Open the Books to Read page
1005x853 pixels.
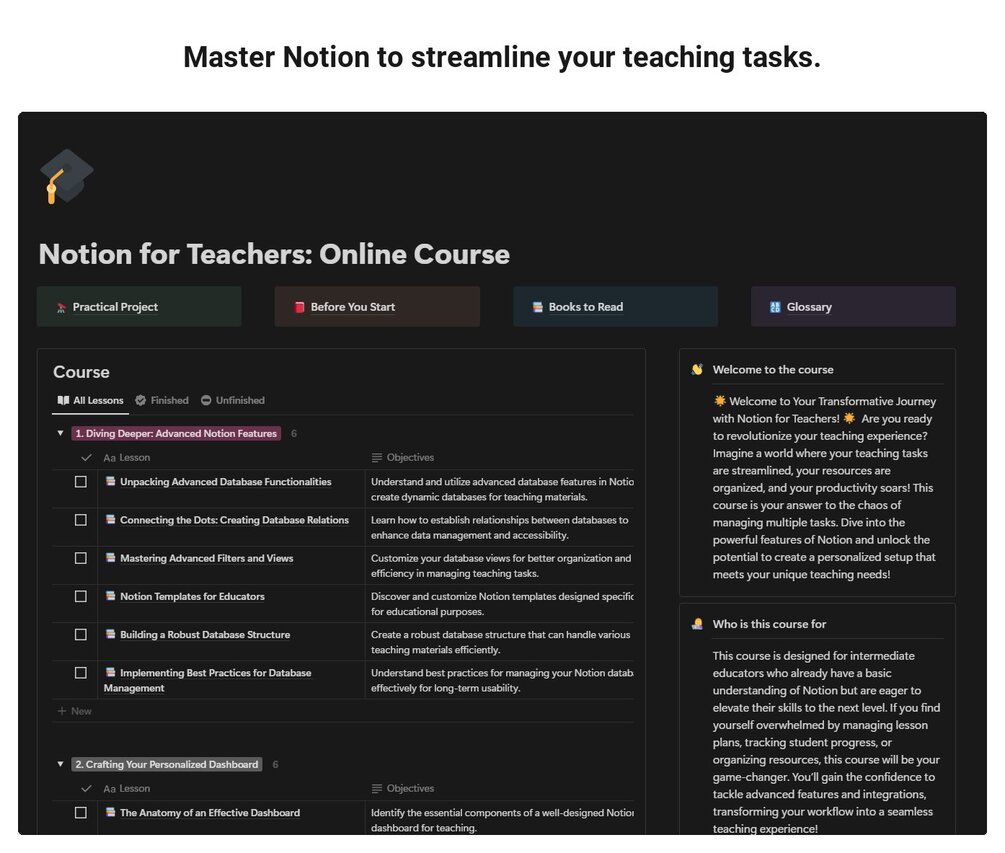click(615, 307)
